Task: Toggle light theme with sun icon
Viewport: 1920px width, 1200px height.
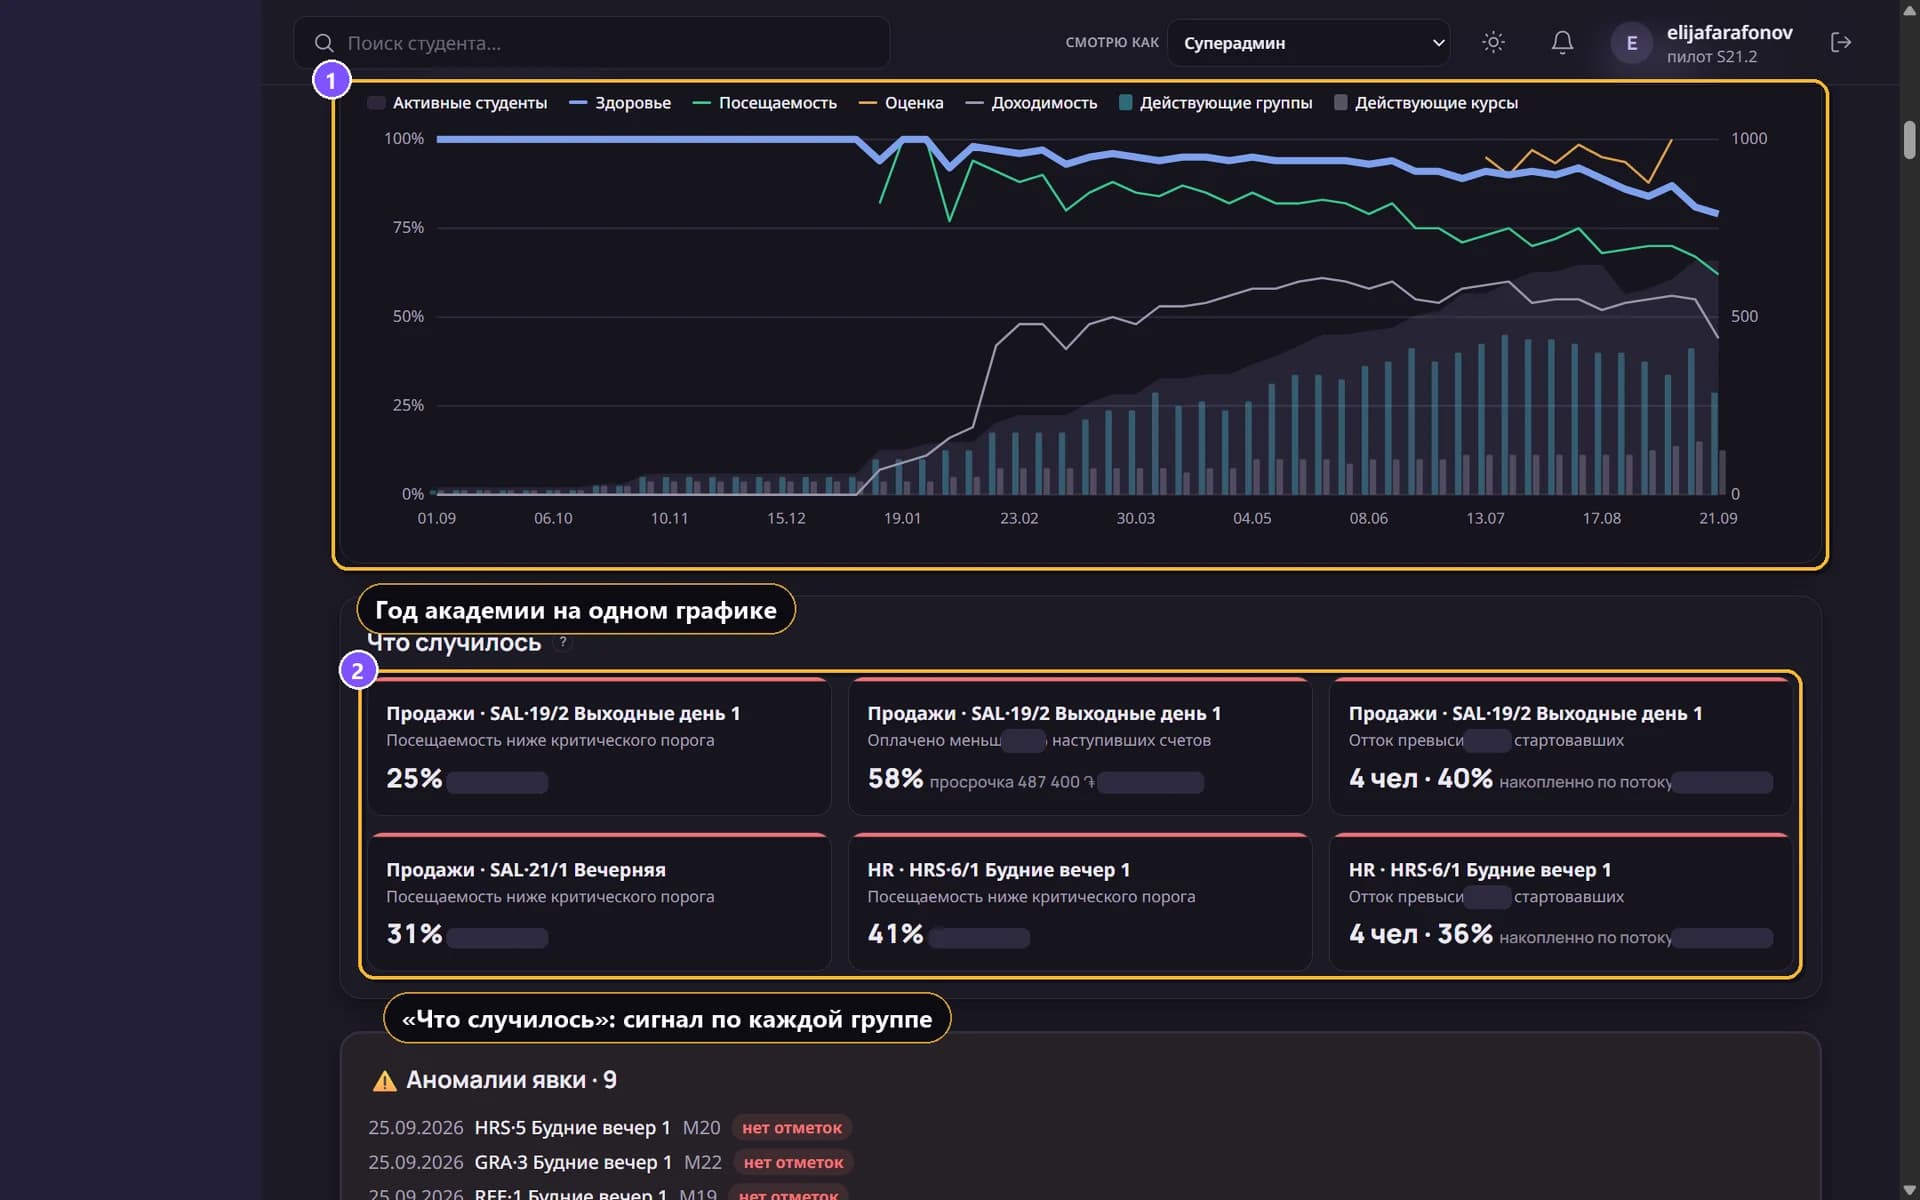Action: coord(1493,42)
